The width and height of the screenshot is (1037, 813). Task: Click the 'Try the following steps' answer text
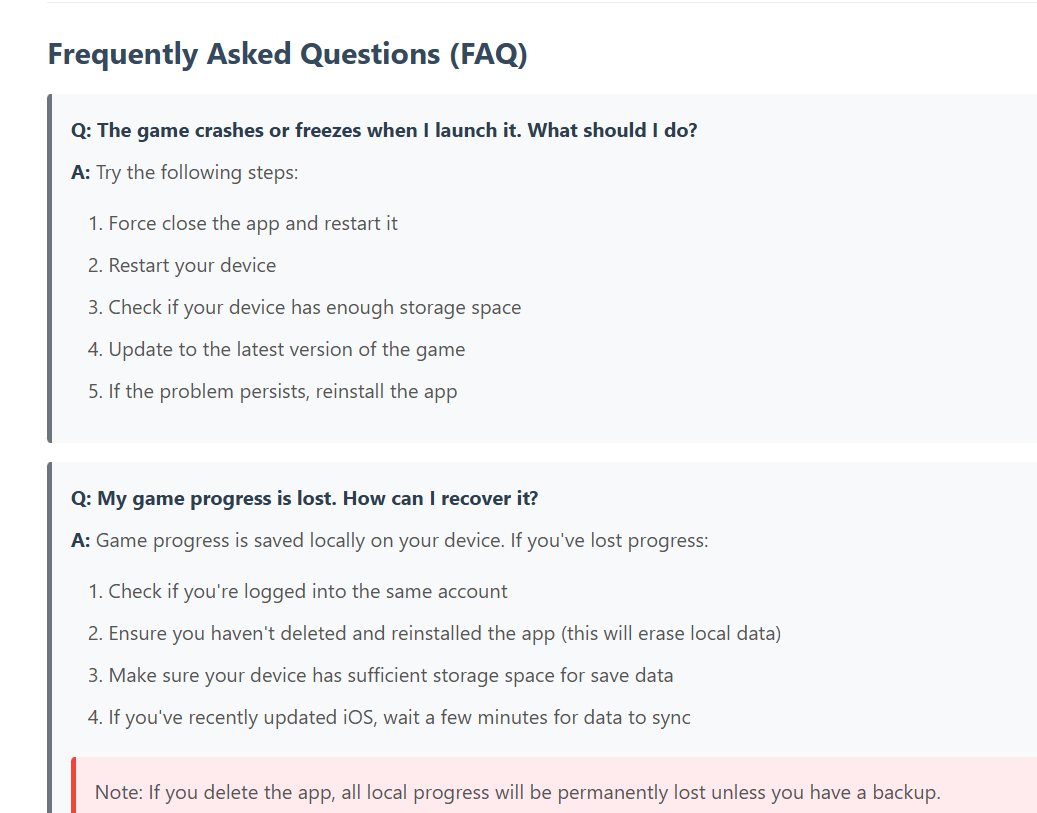coord(197,173)
